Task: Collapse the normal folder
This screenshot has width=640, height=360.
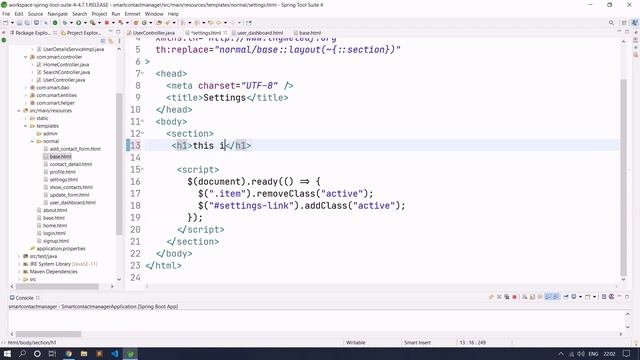Action: pos(32,141)
